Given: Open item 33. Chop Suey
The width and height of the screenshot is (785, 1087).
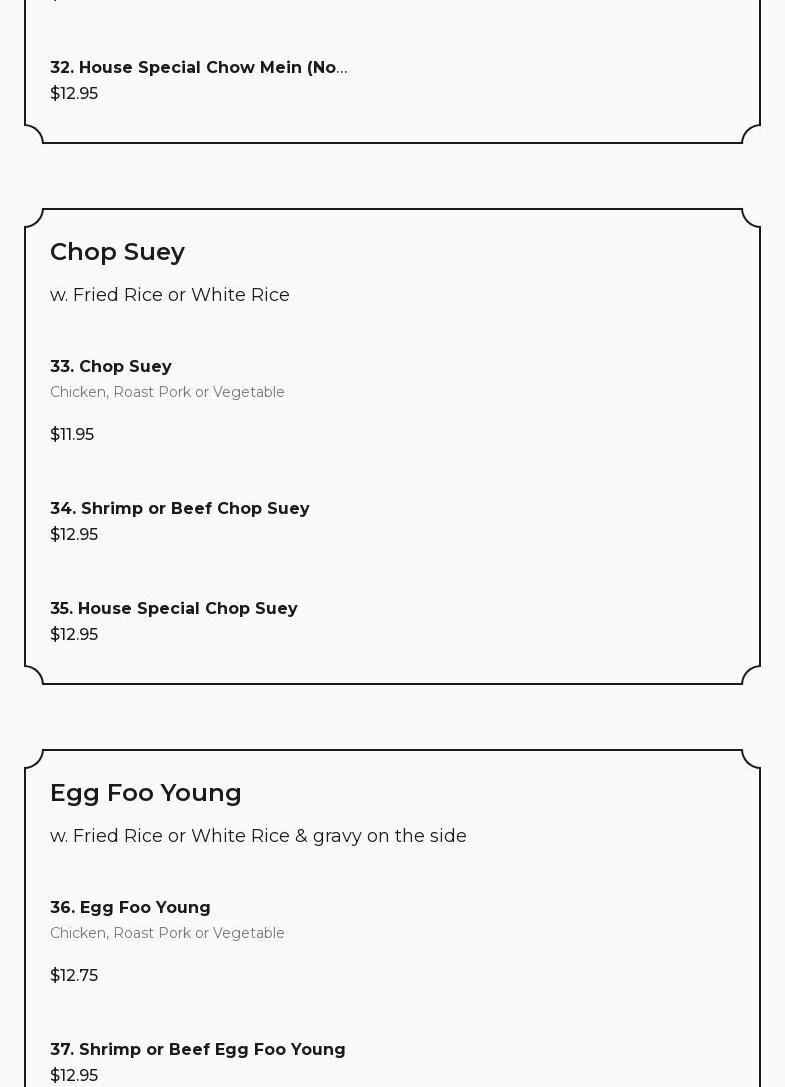Looking at the screenshot, I should [111, 366].
